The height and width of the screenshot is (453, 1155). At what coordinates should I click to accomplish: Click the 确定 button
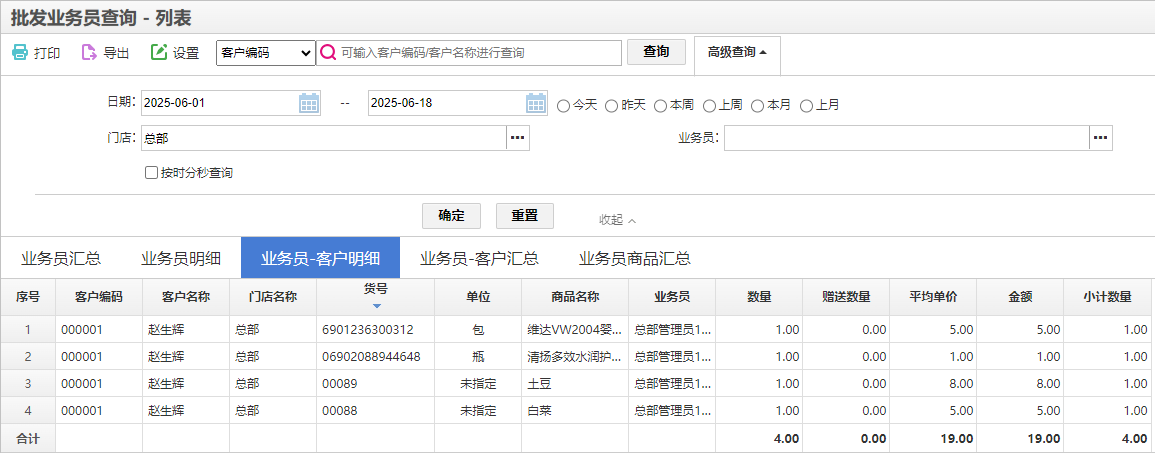click(452, 216)
